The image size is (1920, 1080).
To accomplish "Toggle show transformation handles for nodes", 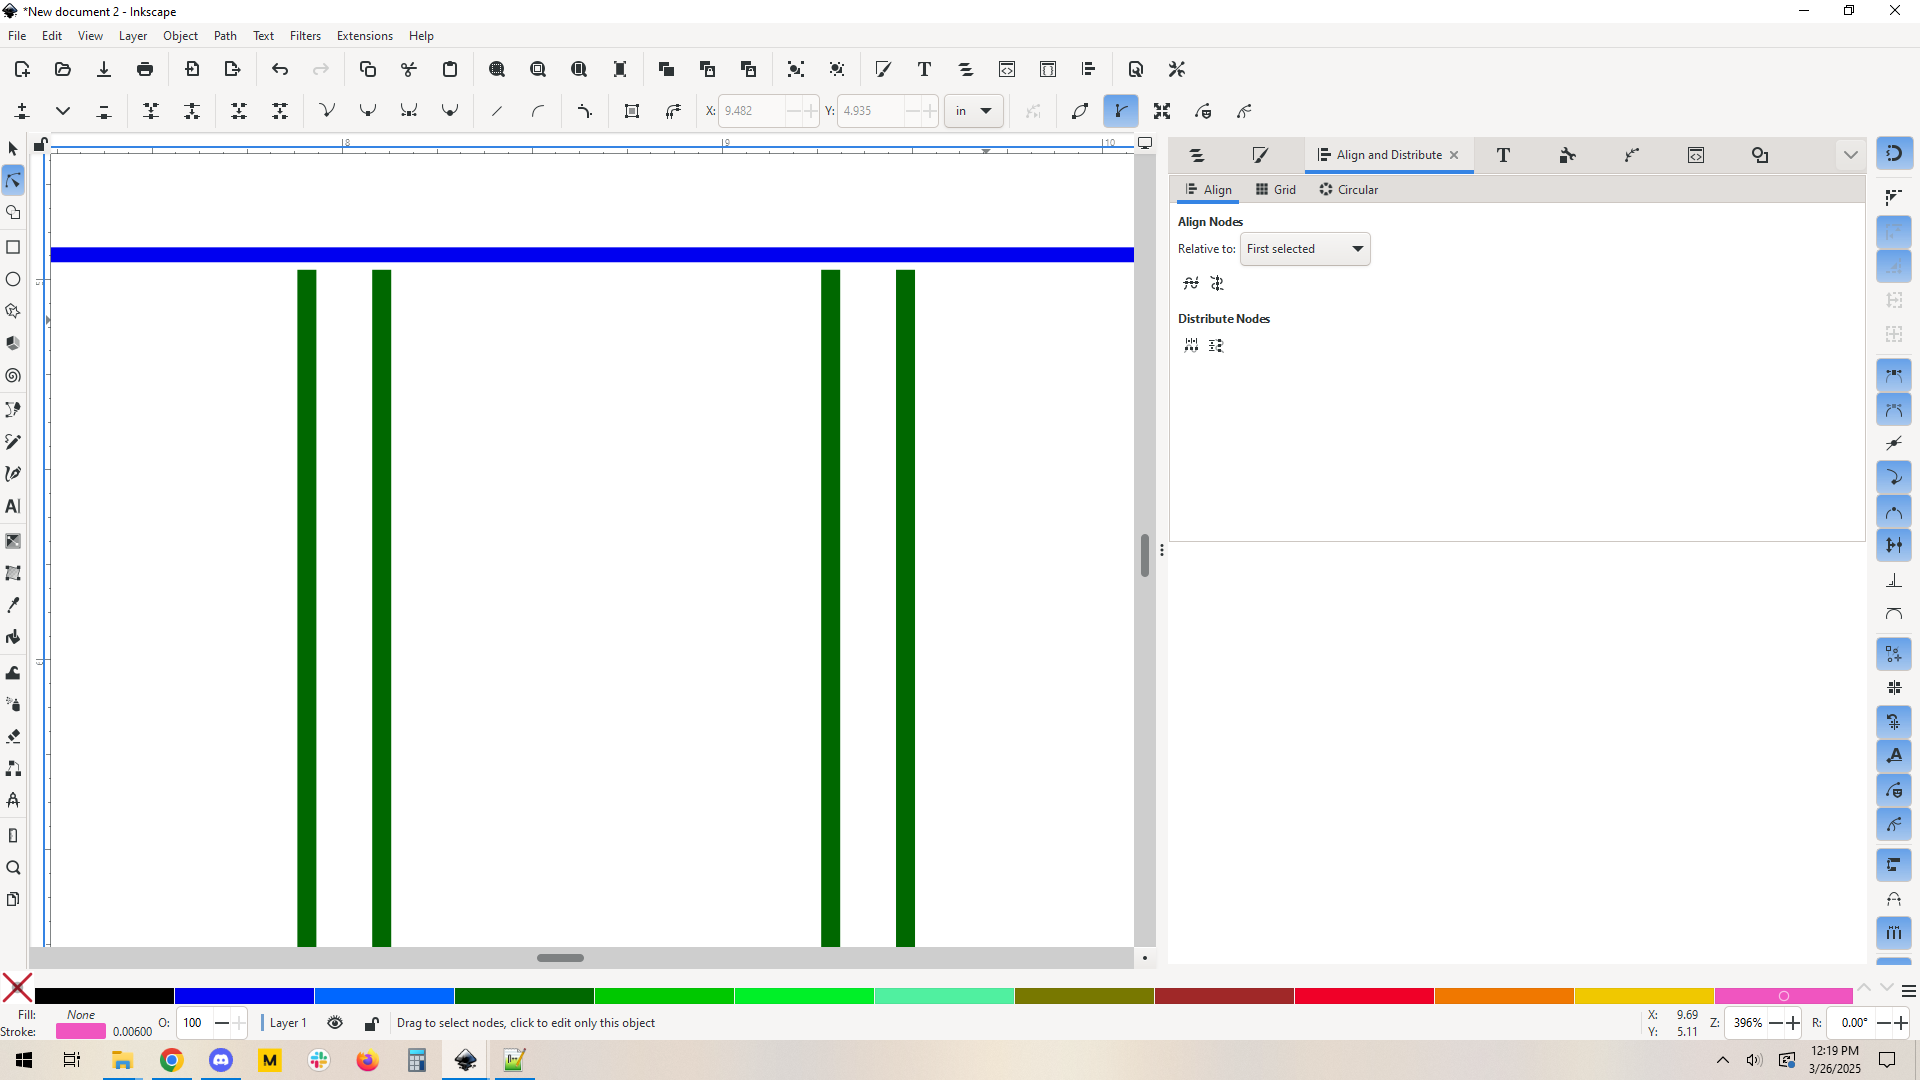I will [1162, 111].
